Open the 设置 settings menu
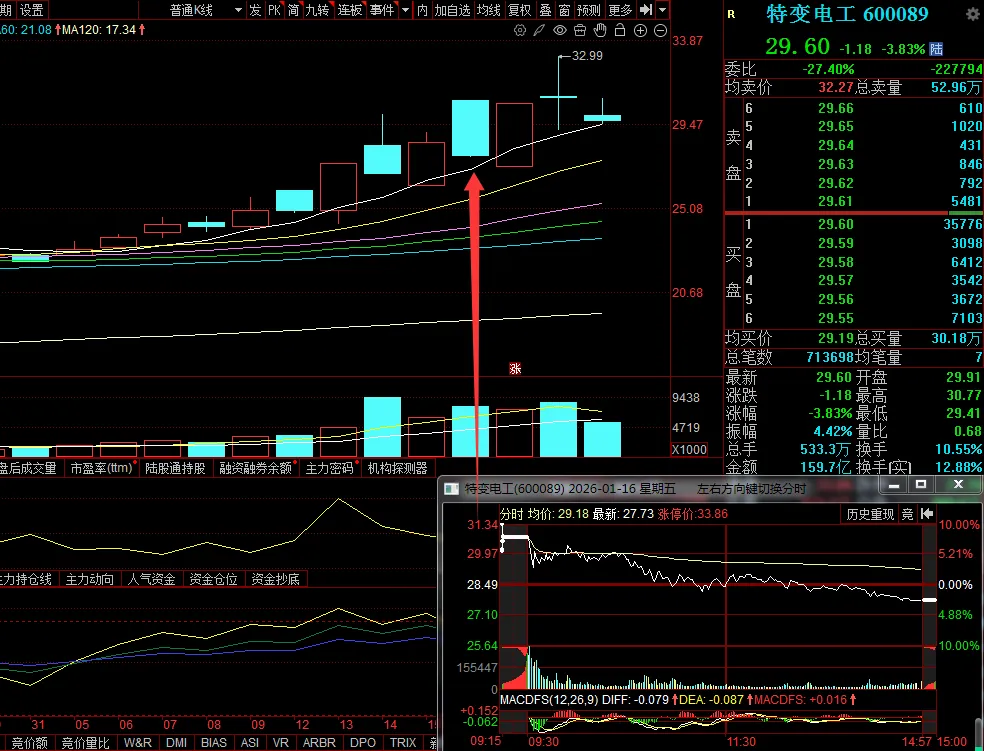984x751 pixels. 31,9
